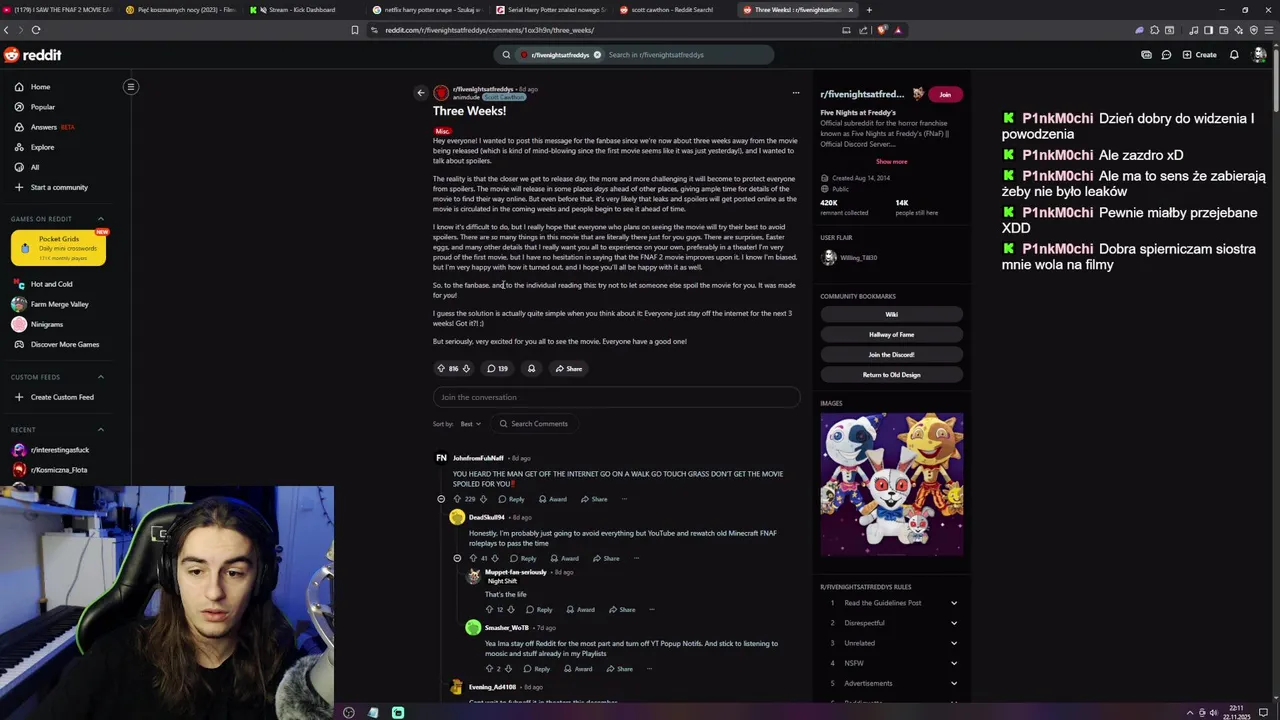Select Return to Old Design
The image size is (1280, 720).
coord(892,375)
